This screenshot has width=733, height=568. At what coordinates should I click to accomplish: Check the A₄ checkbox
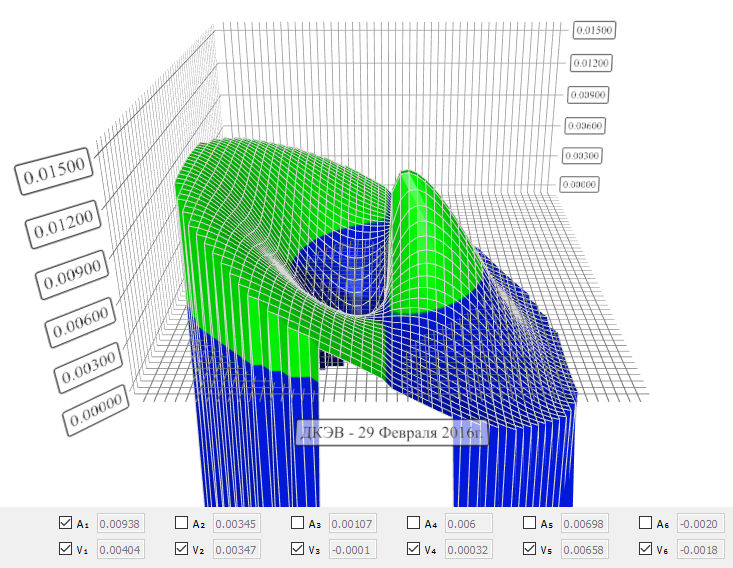tap(414, 522)
